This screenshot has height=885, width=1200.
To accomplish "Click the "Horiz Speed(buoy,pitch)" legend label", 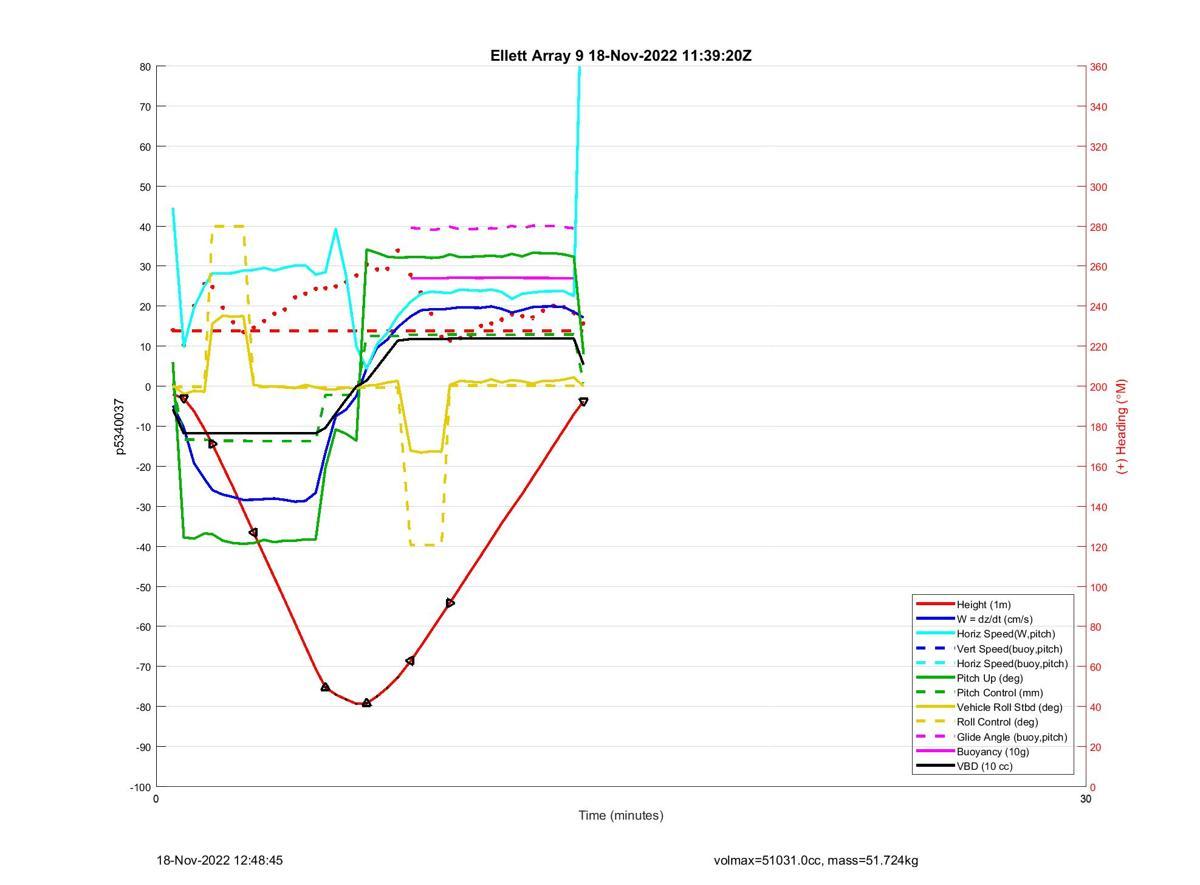I will (1012, 663).
